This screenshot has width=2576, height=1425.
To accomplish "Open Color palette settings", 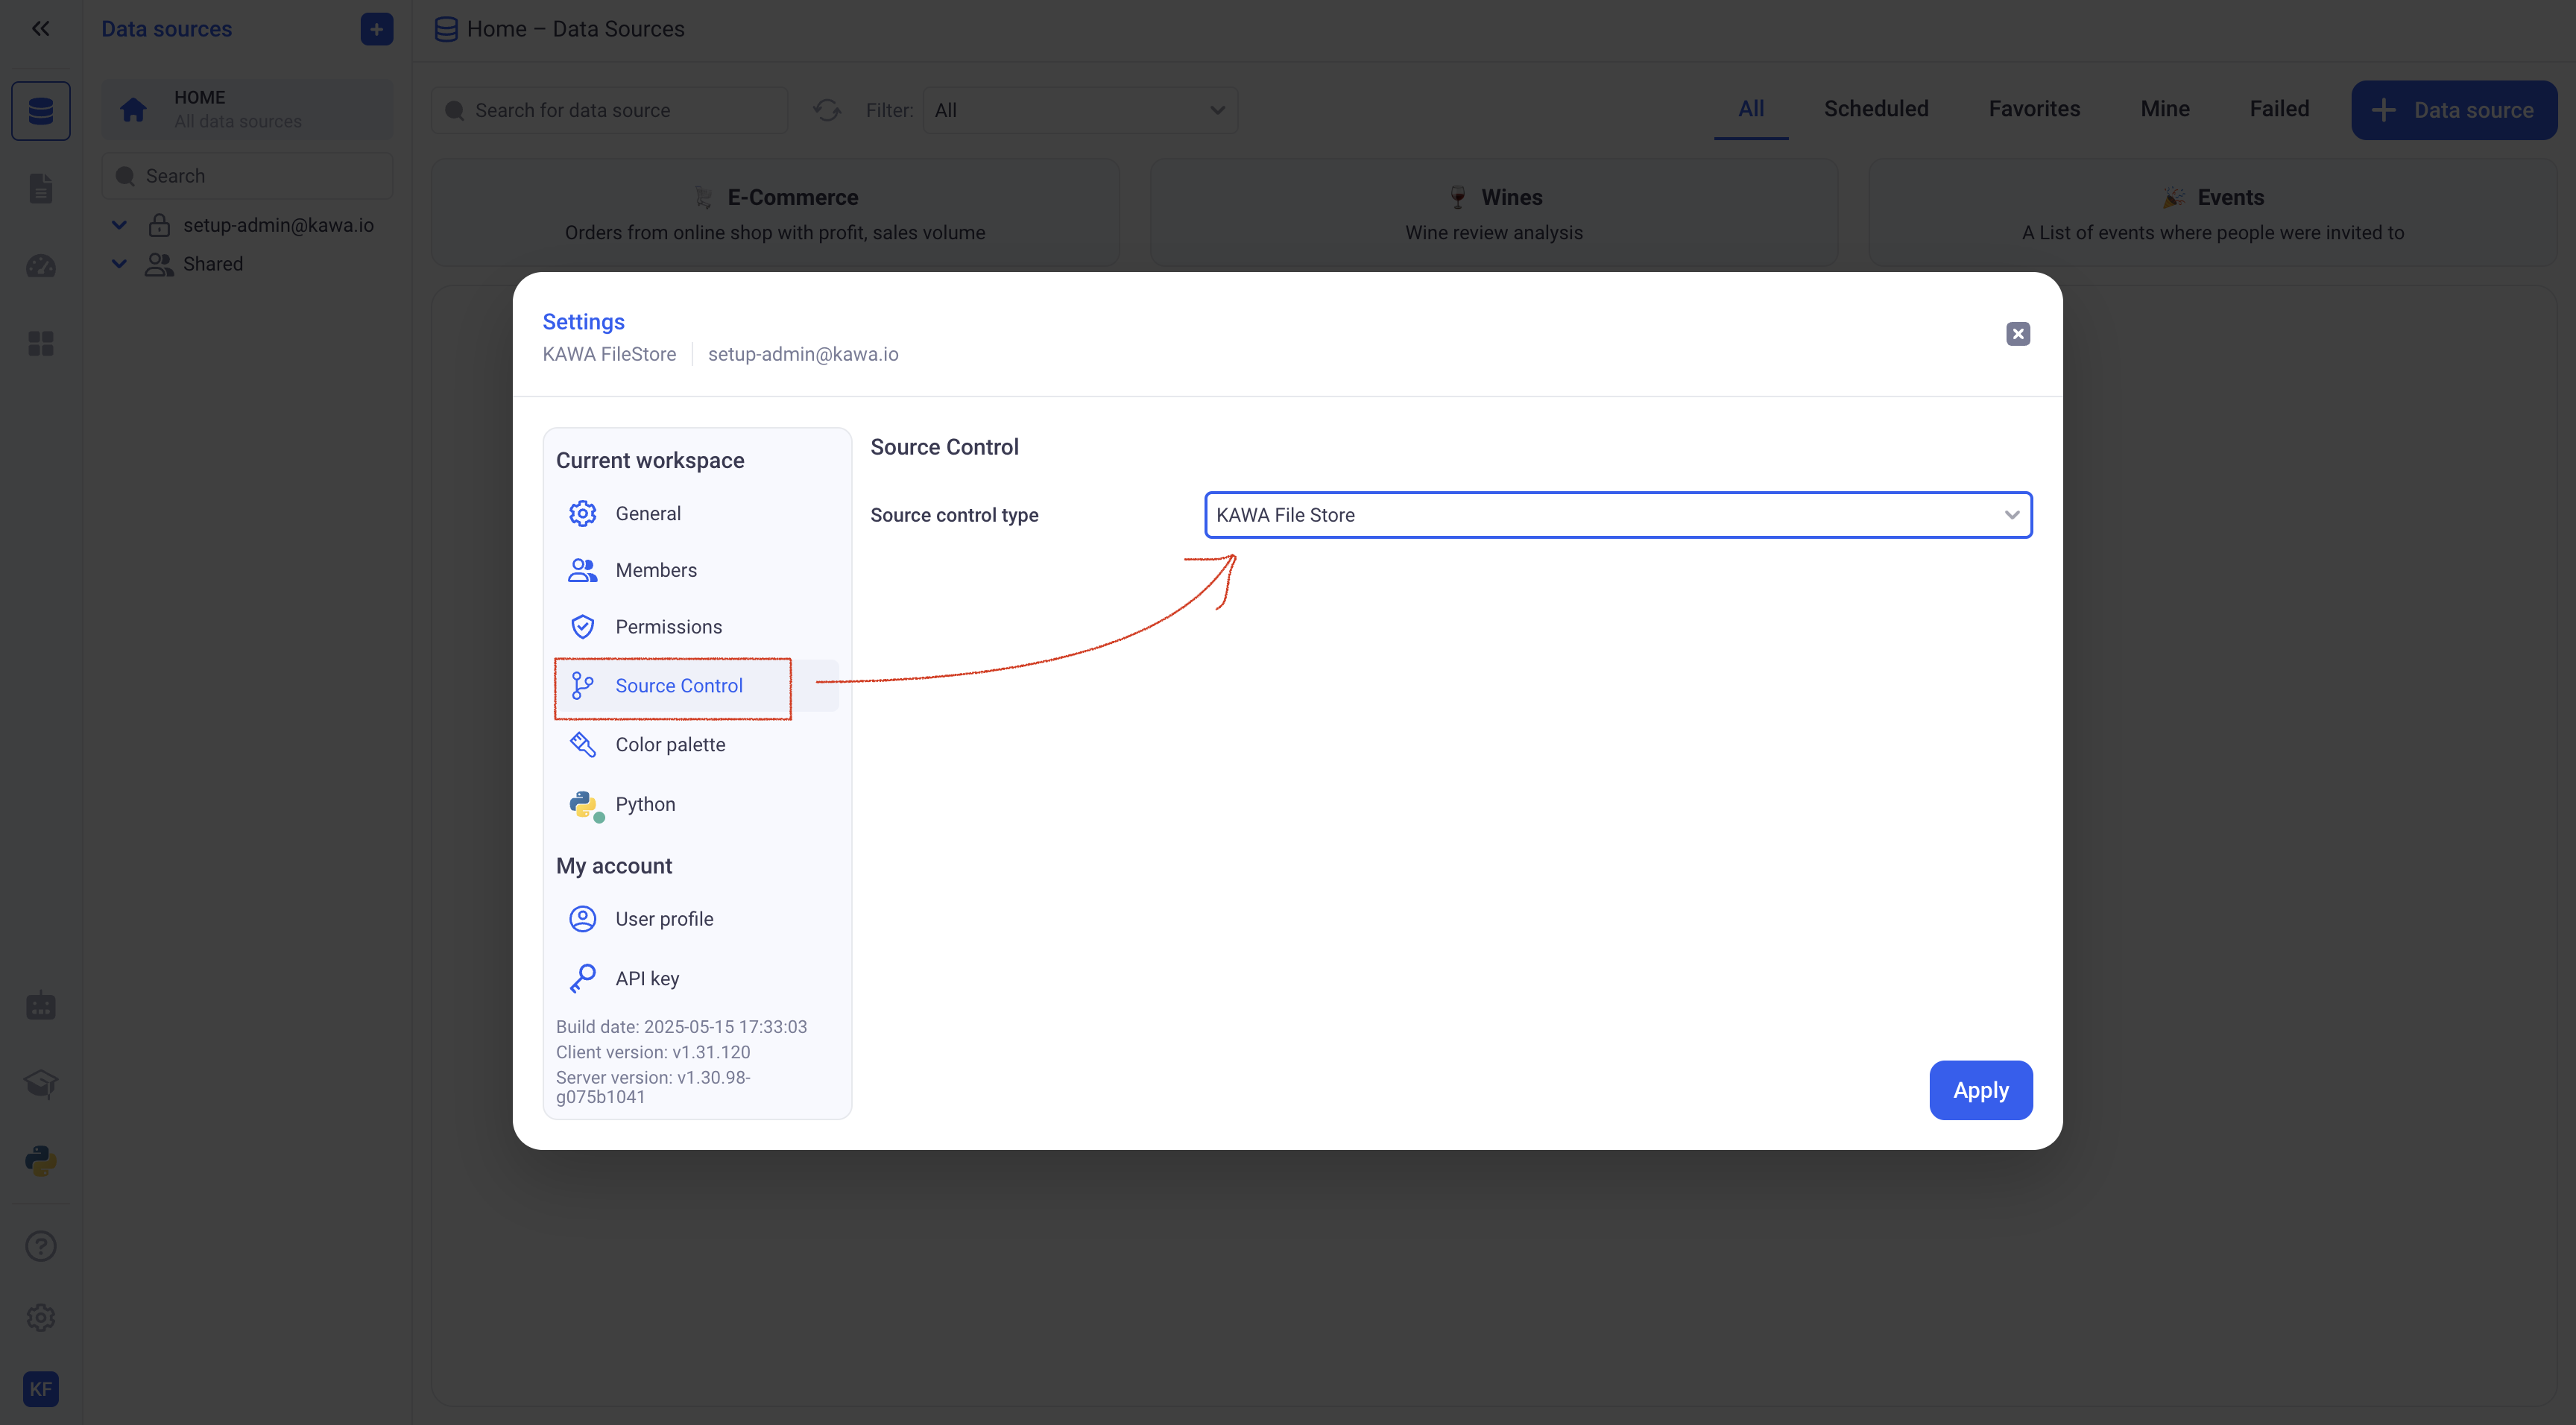I will coord(669,745).
